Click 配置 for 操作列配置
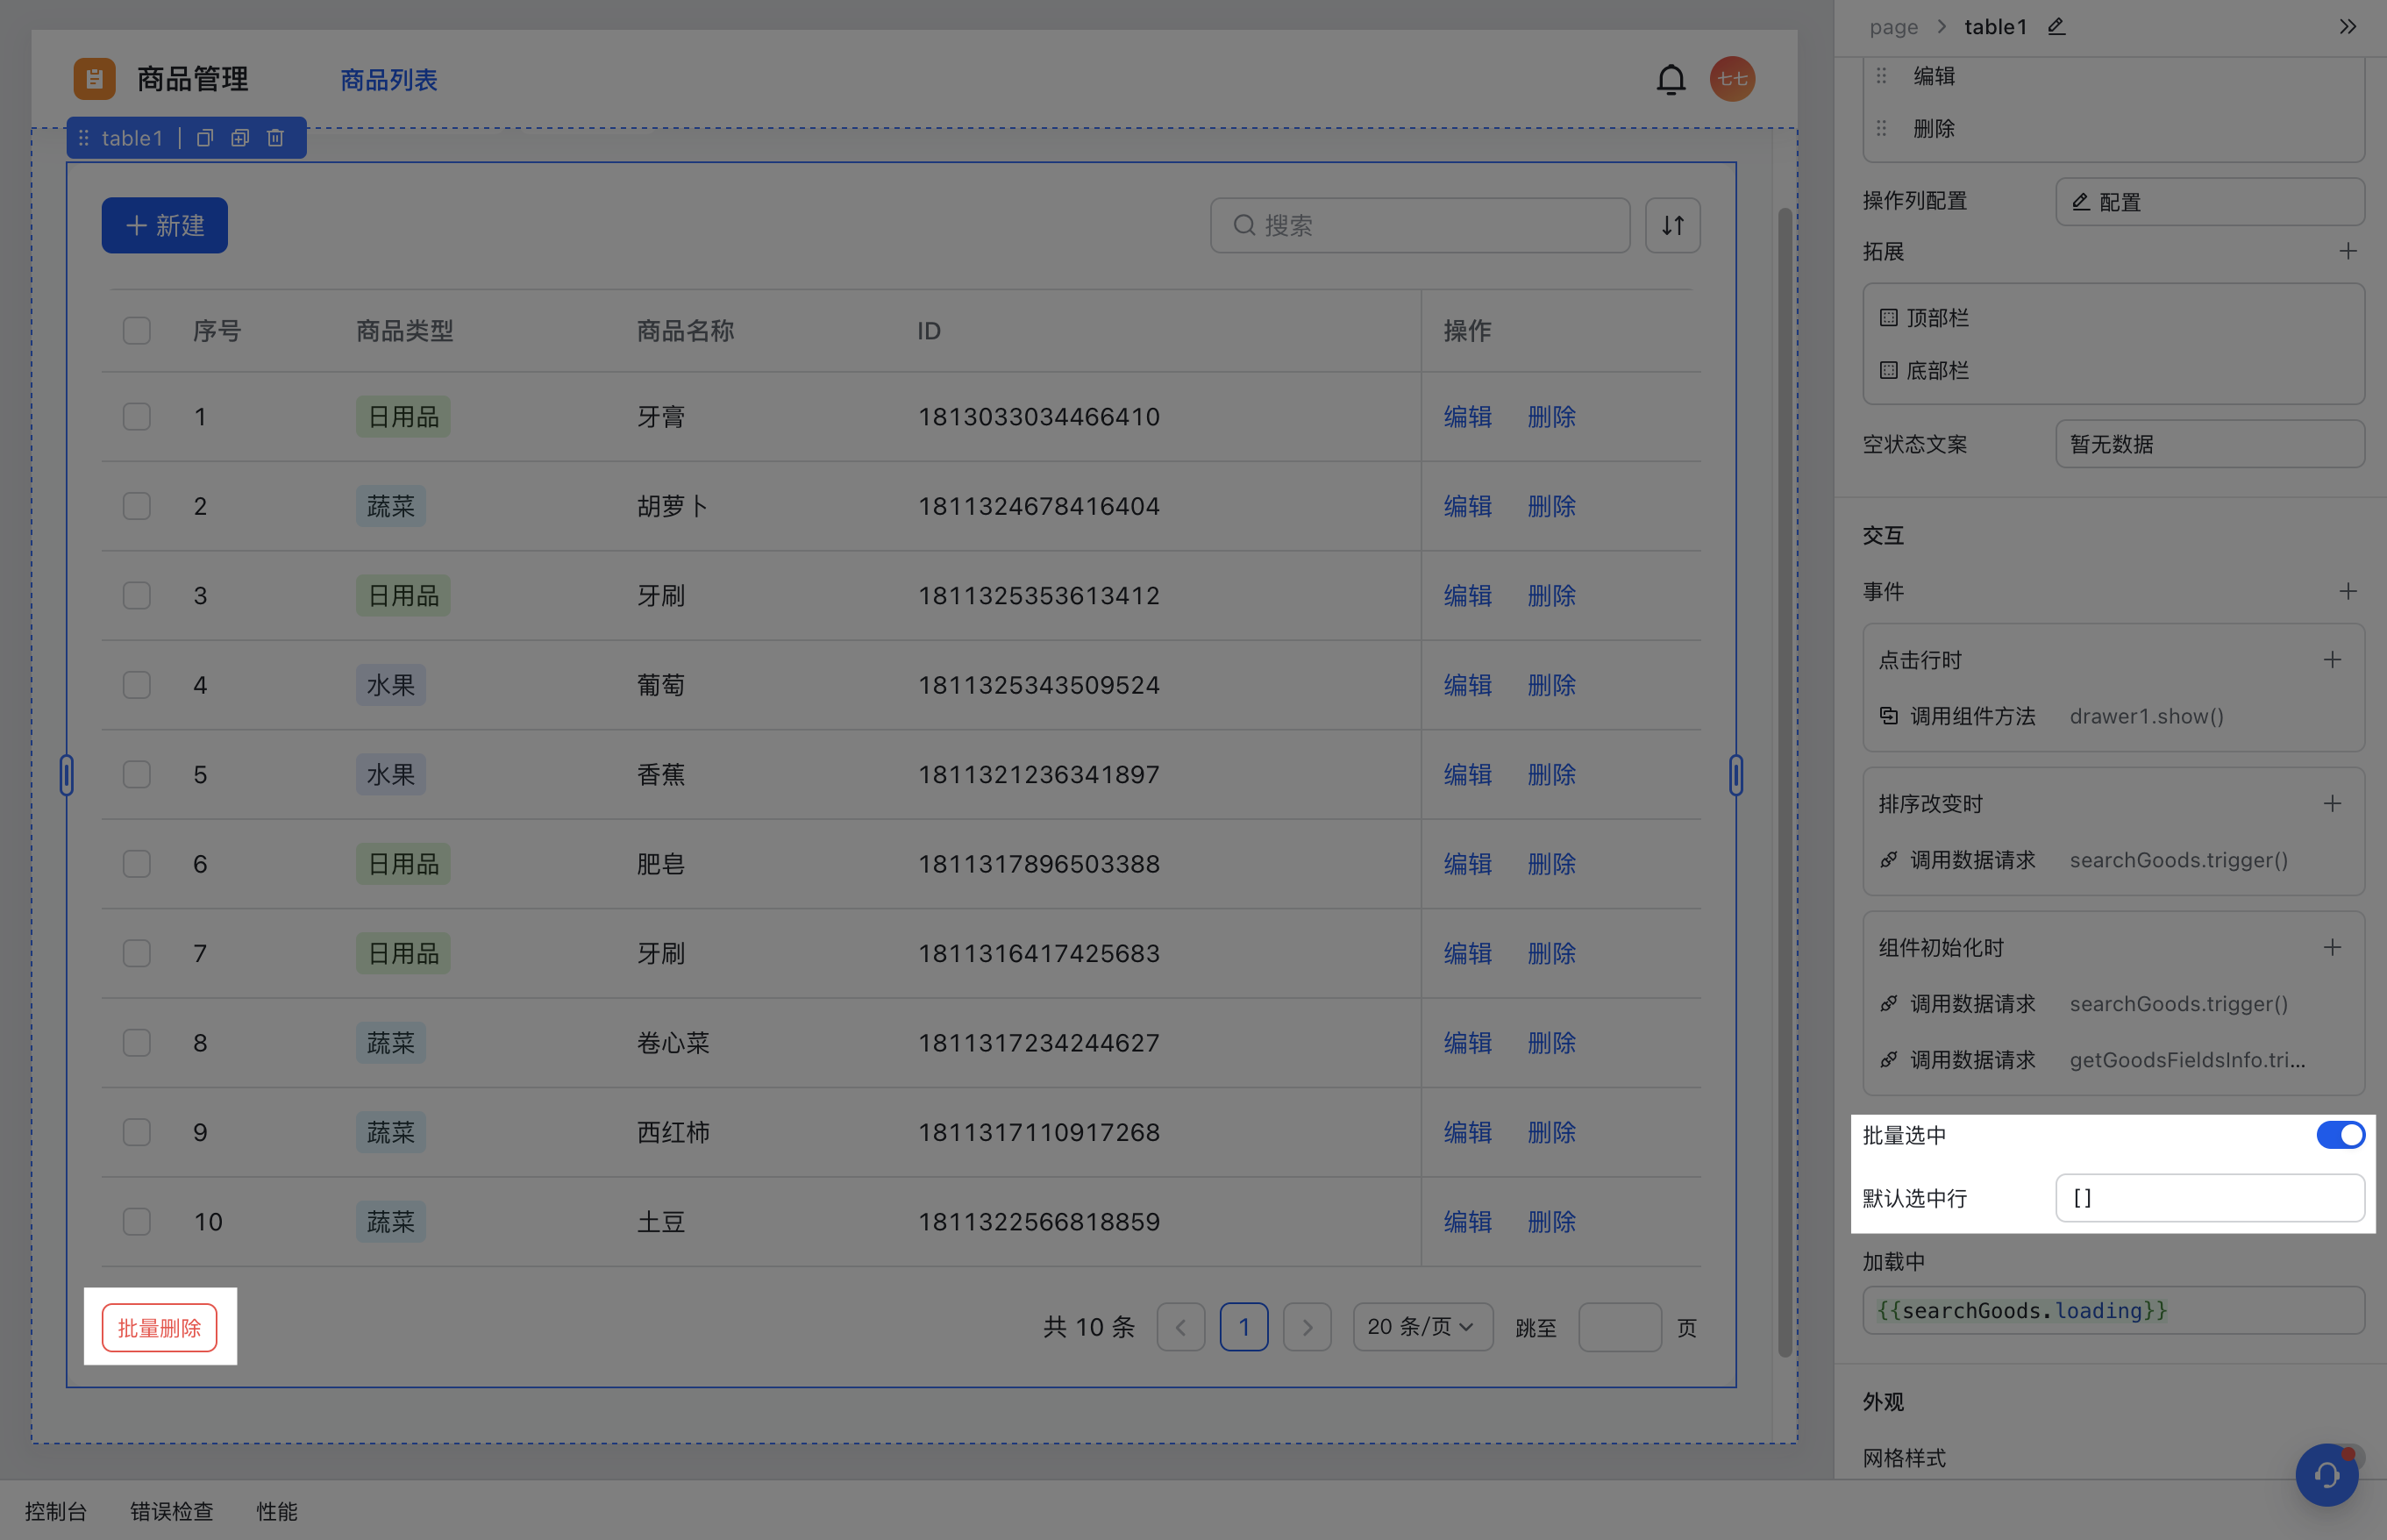 pyautogui.click(x=2210, y=202)
